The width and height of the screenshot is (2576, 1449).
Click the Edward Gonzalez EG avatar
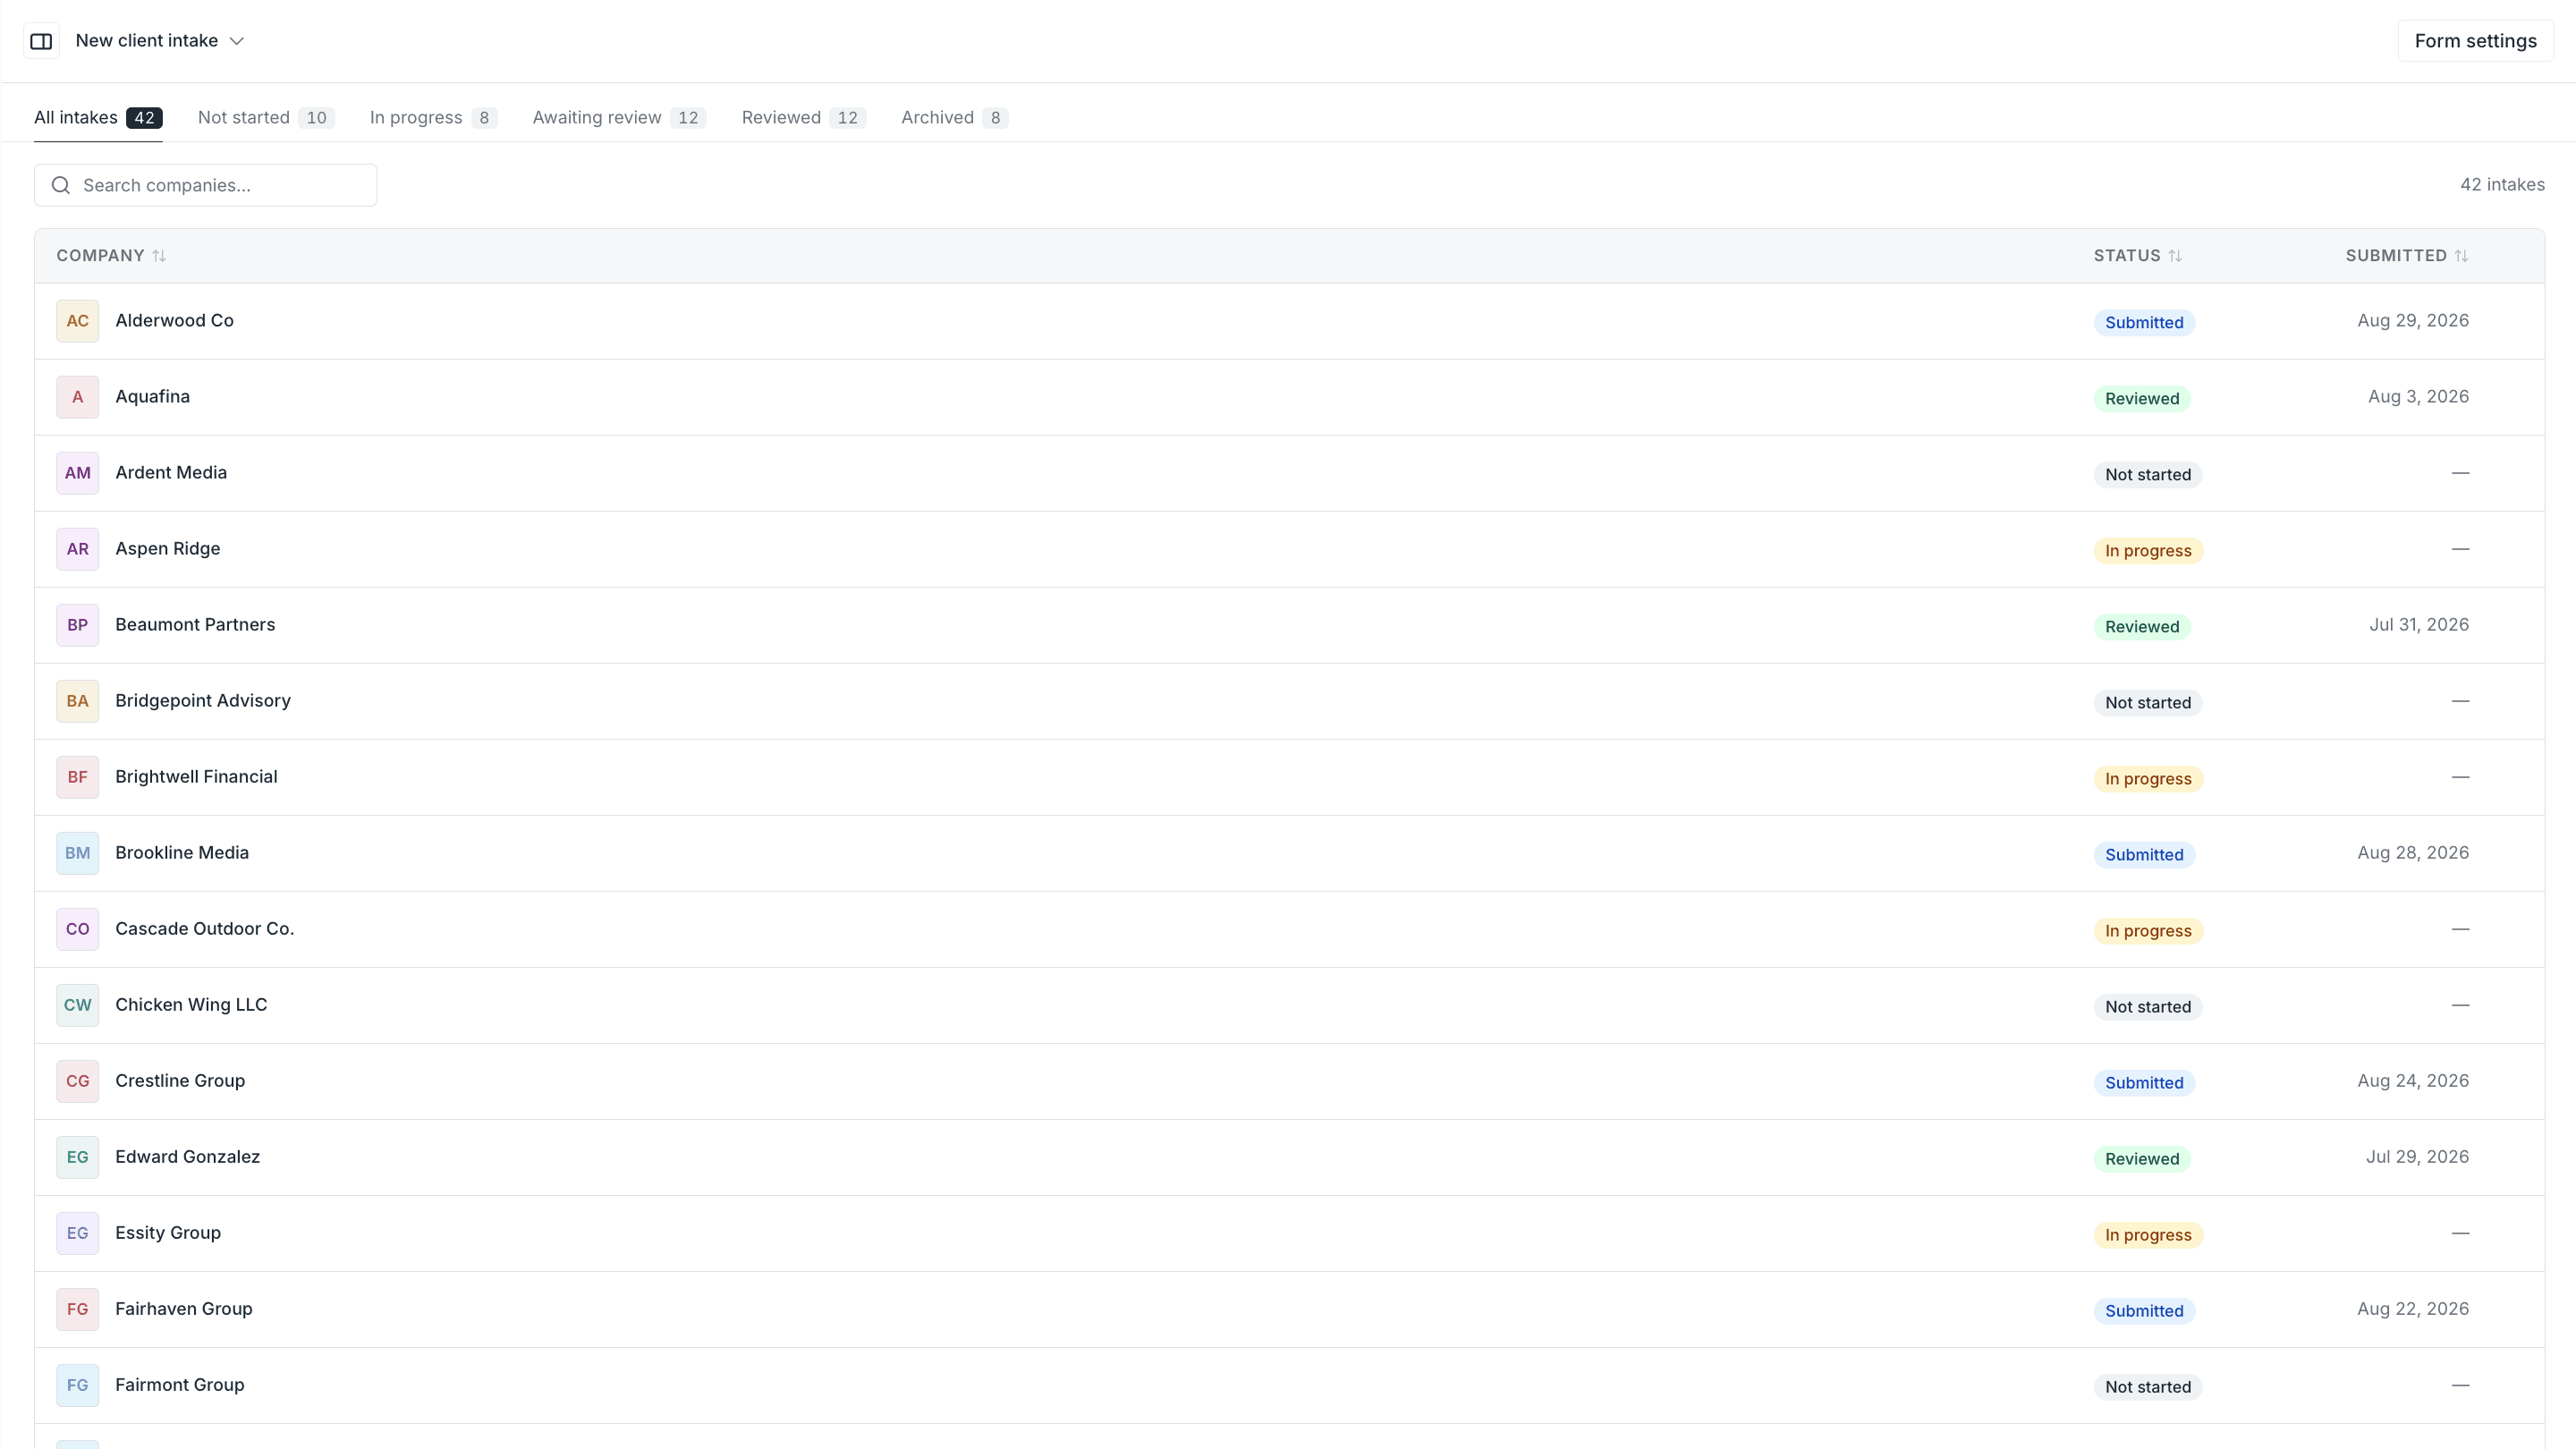[78, 1157]
